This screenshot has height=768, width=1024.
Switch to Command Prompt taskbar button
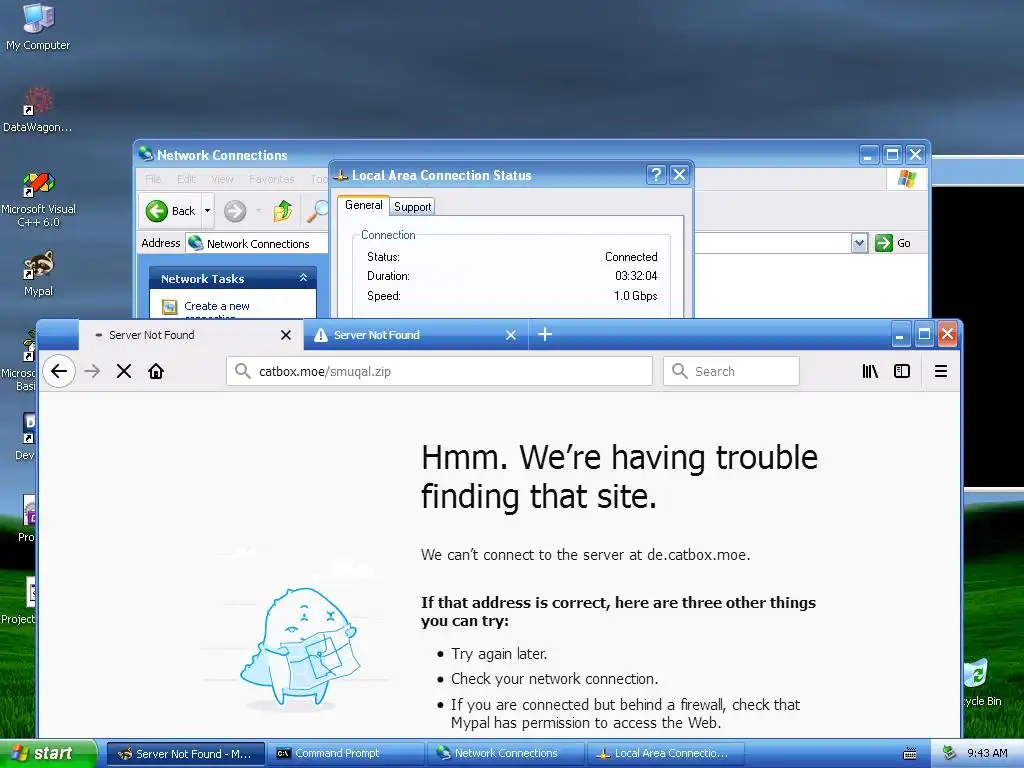point(345,754)
